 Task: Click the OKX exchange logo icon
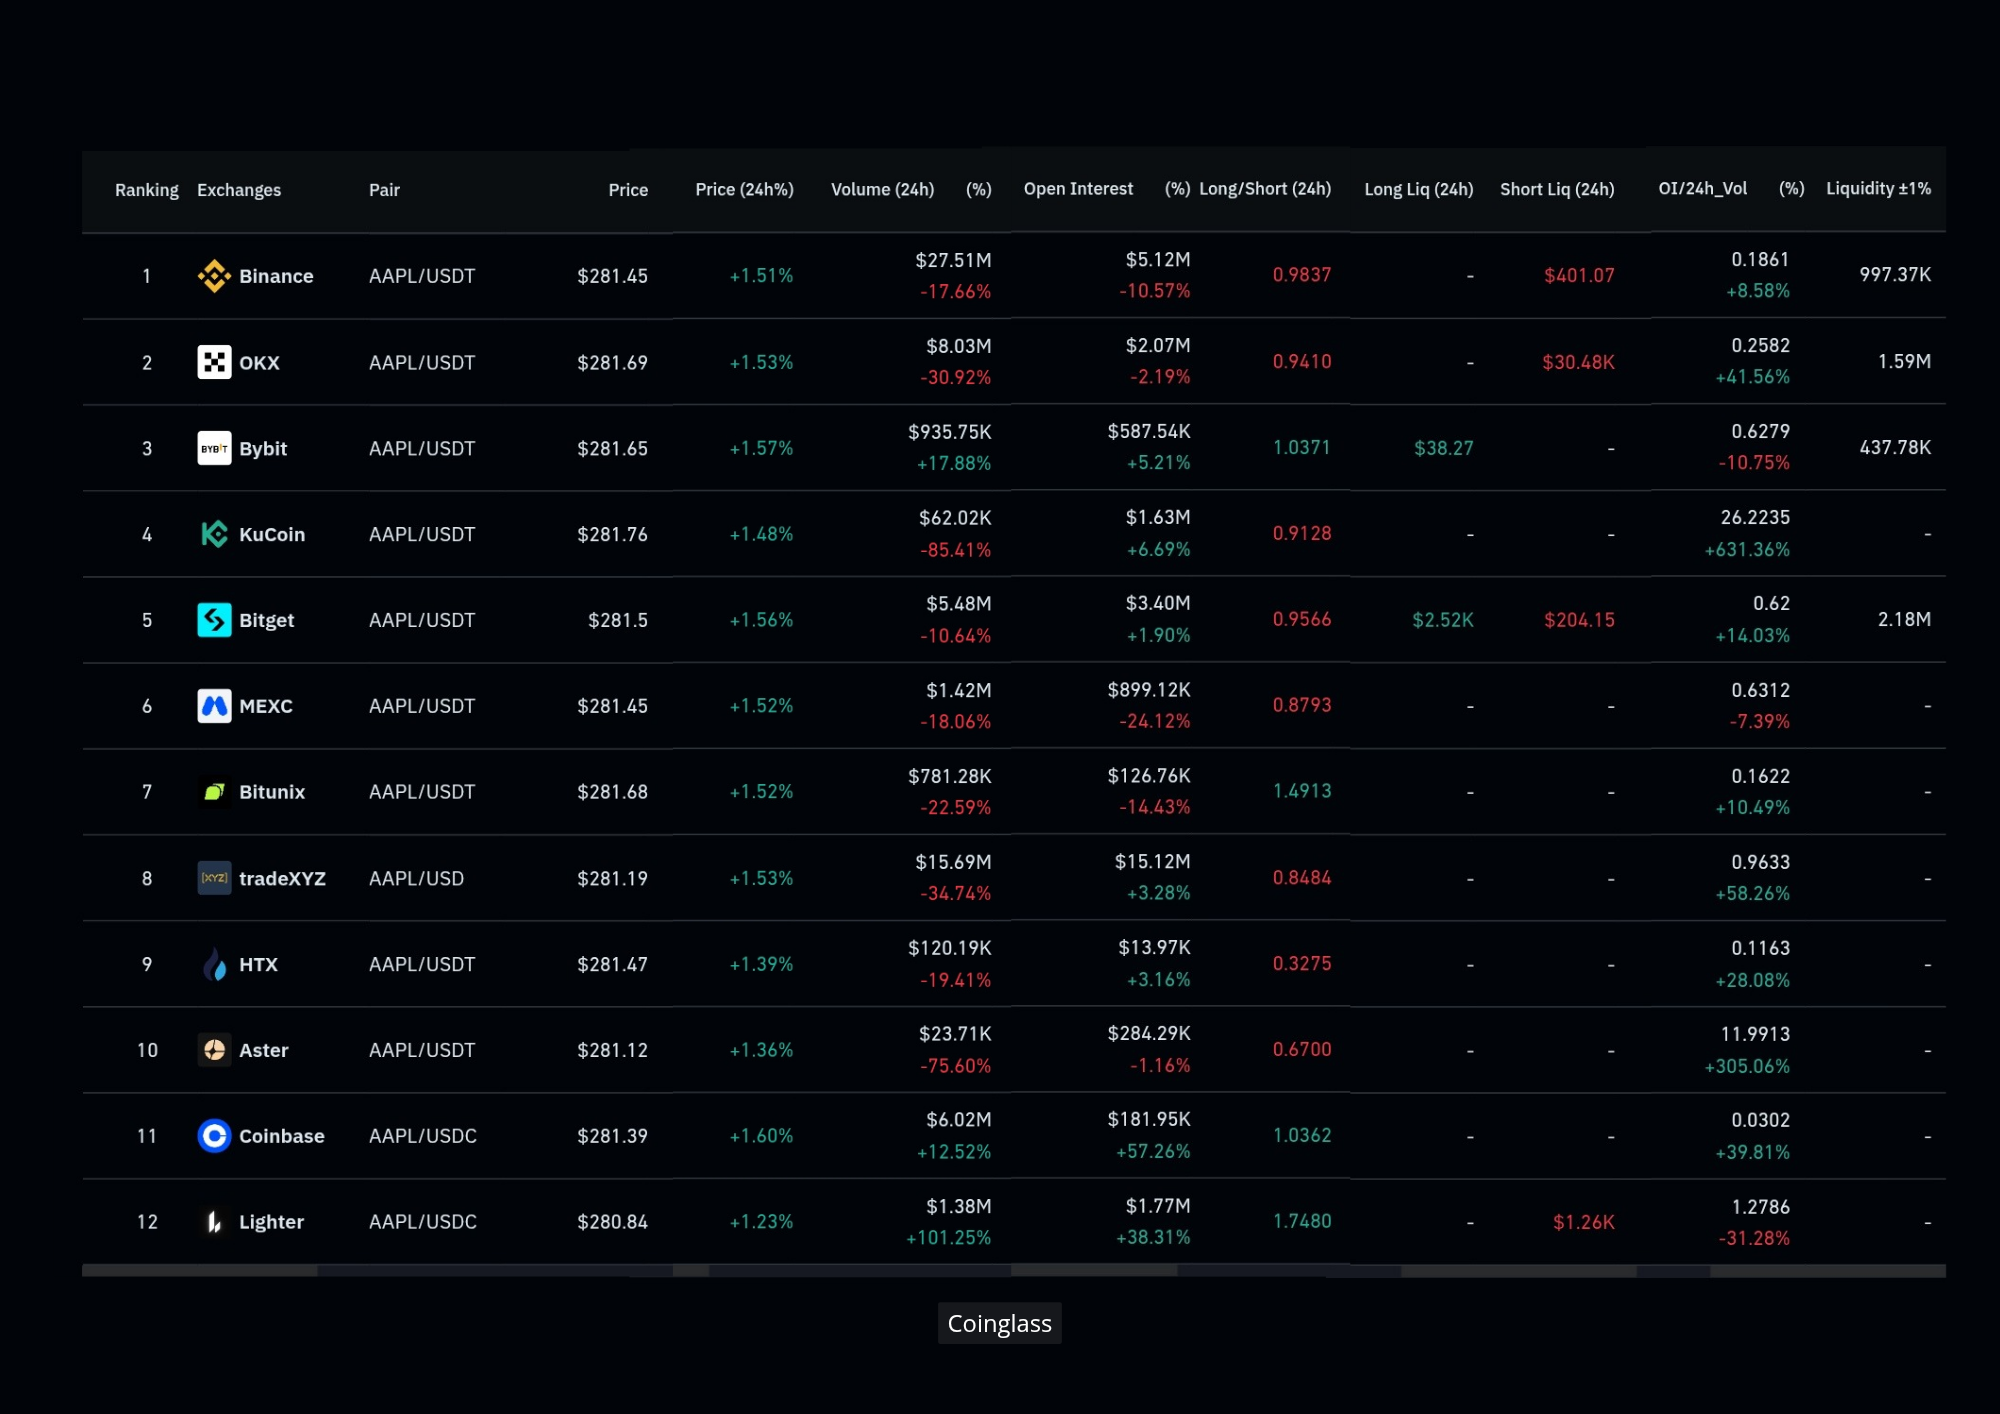pos(214,362)
